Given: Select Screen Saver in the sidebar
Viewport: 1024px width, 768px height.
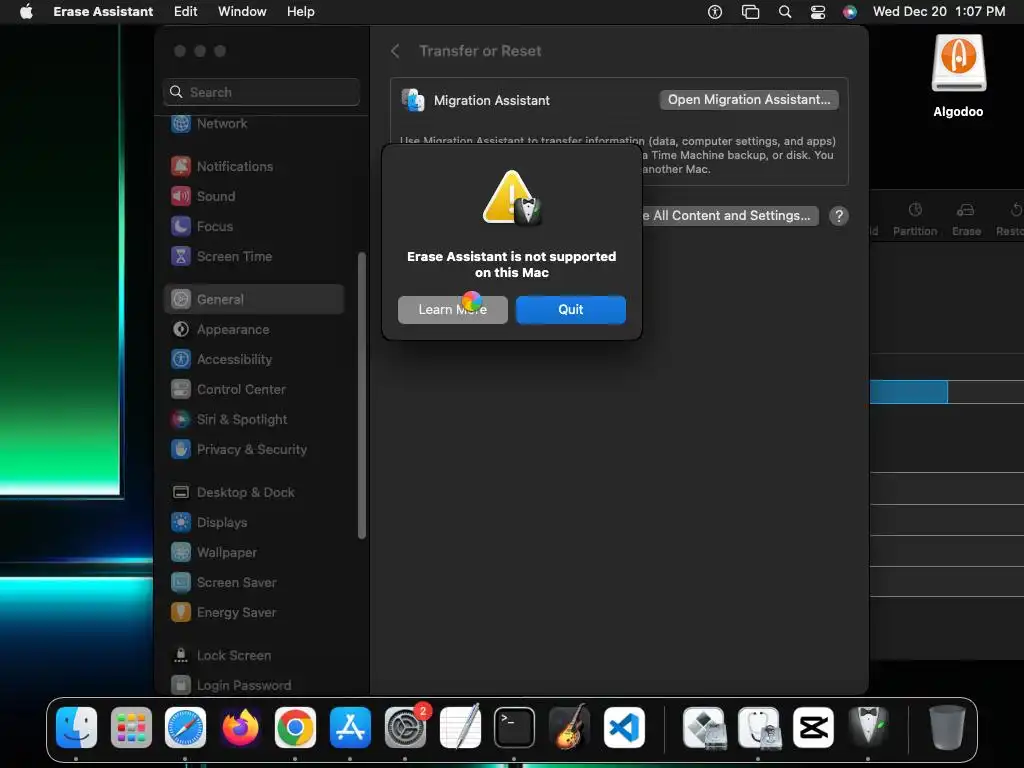Looking at the screenshot, I should (x=255, y=583).
